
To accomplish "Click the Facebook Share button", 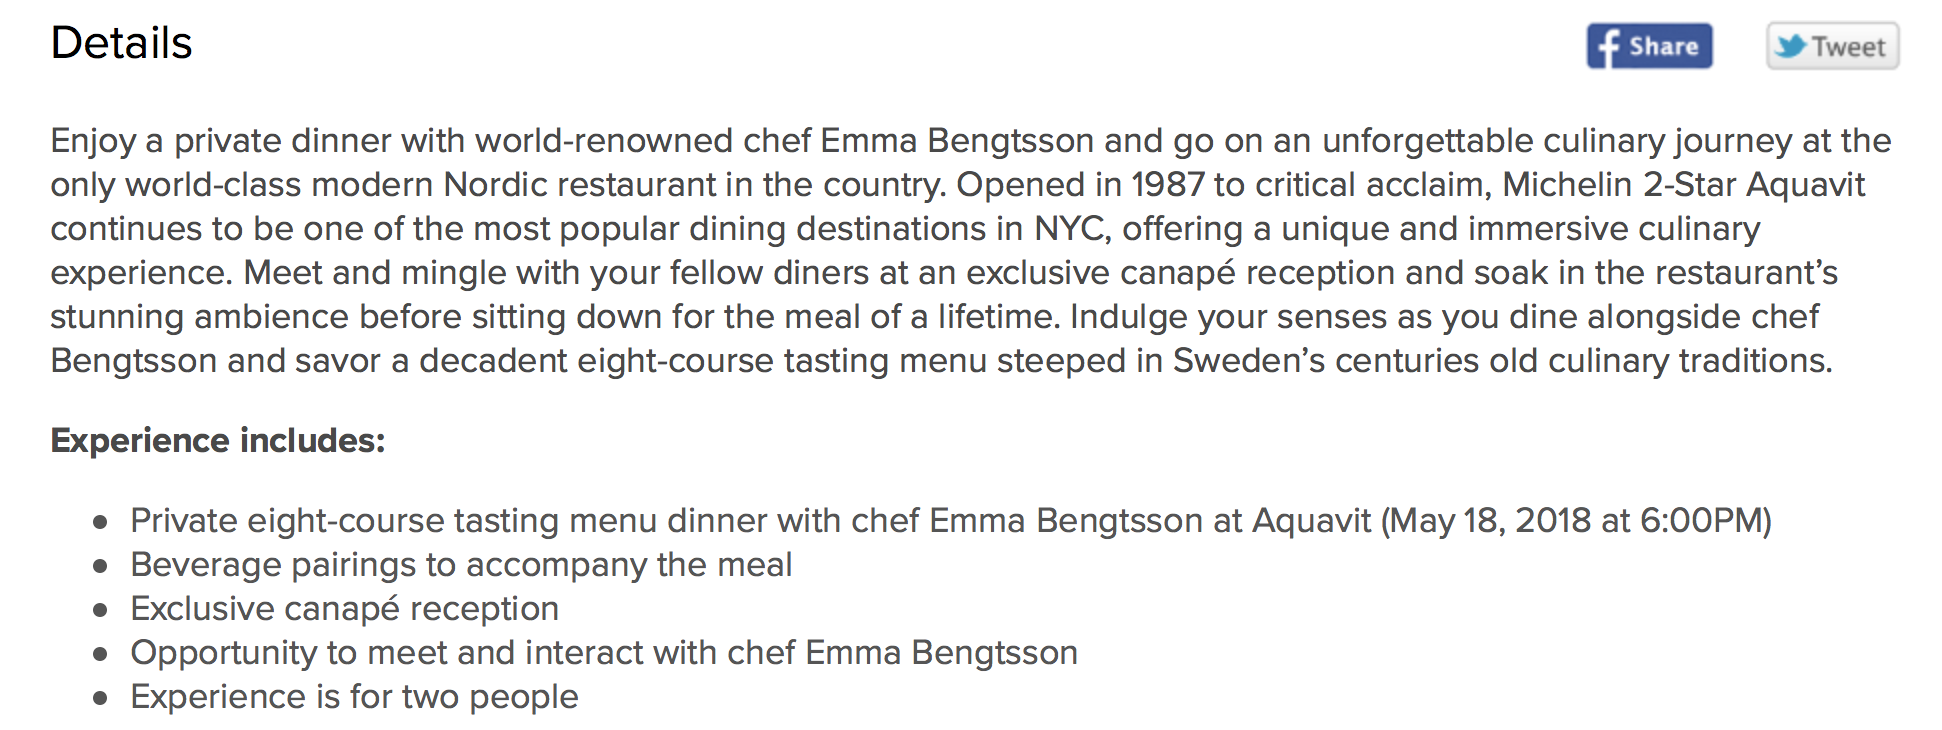I will (1649, 46).
